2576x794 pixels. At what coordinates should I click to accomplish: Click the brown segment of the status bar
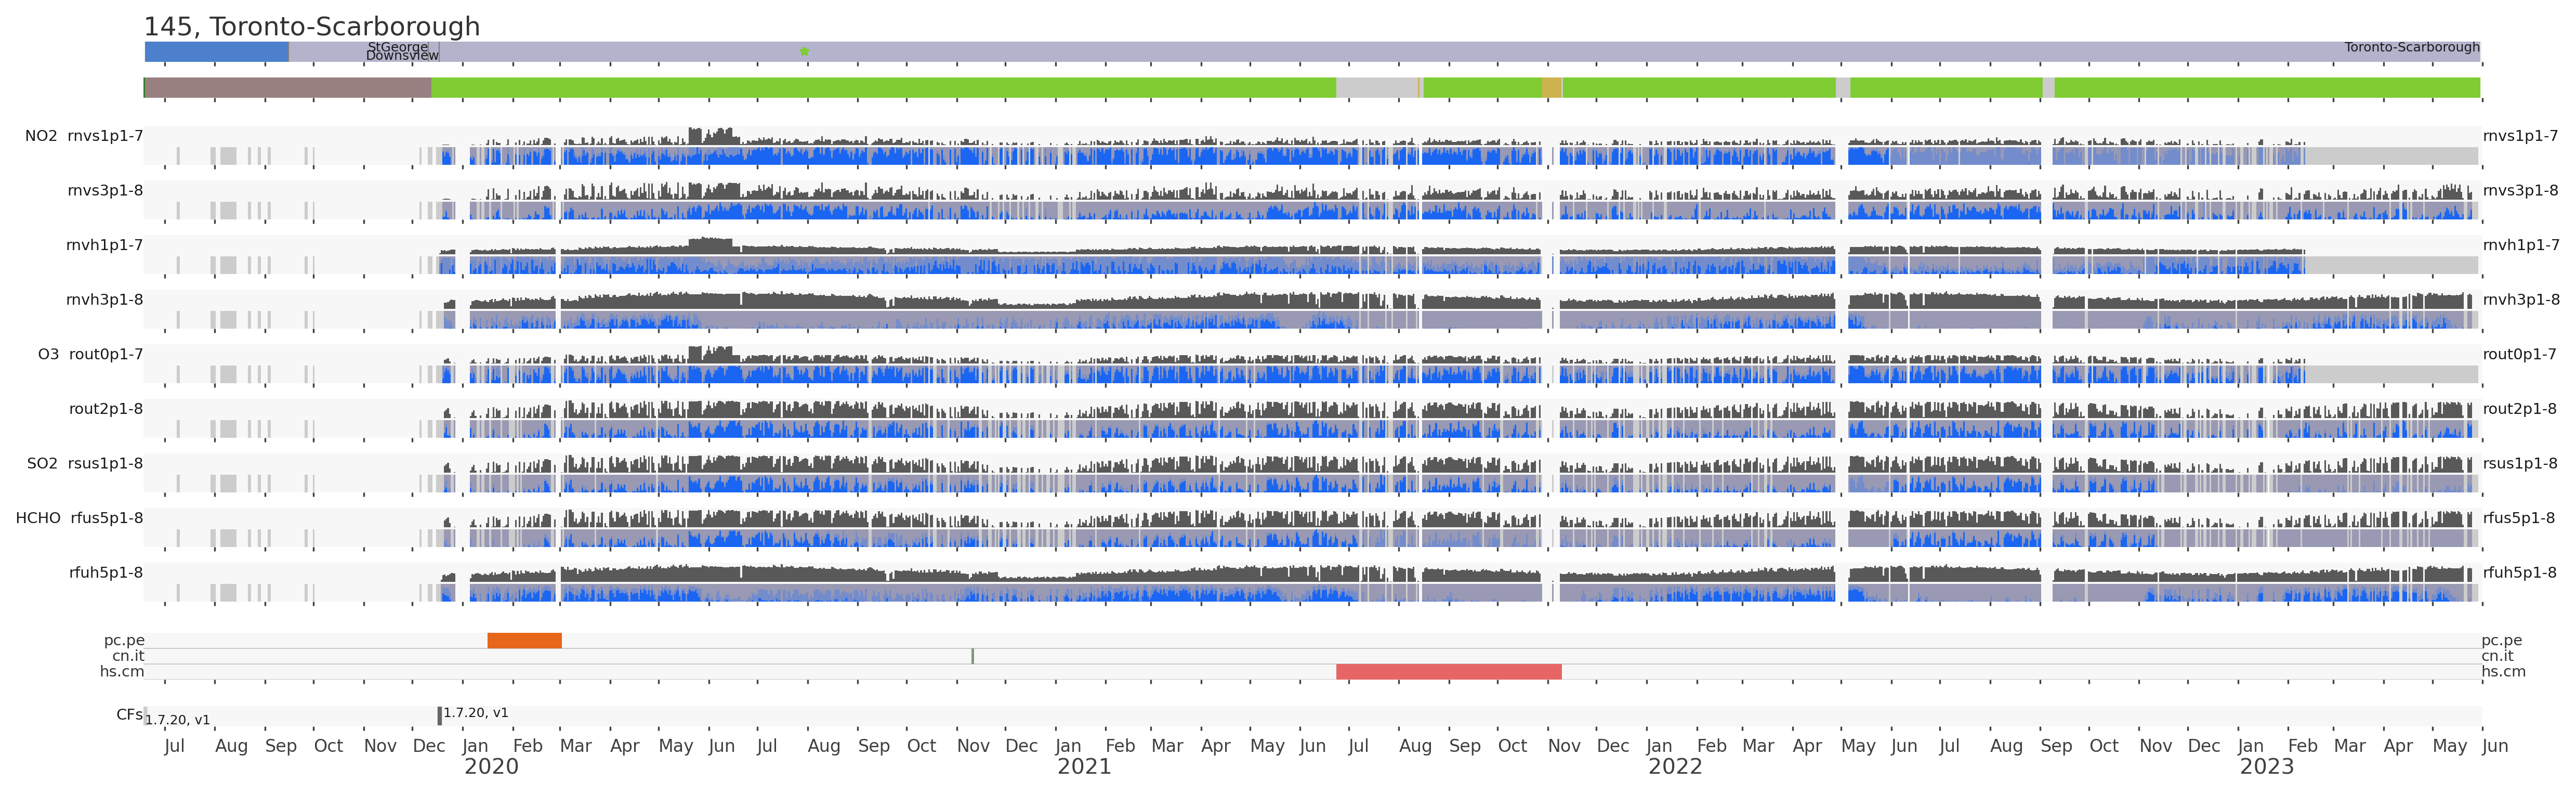pos(288,88)
